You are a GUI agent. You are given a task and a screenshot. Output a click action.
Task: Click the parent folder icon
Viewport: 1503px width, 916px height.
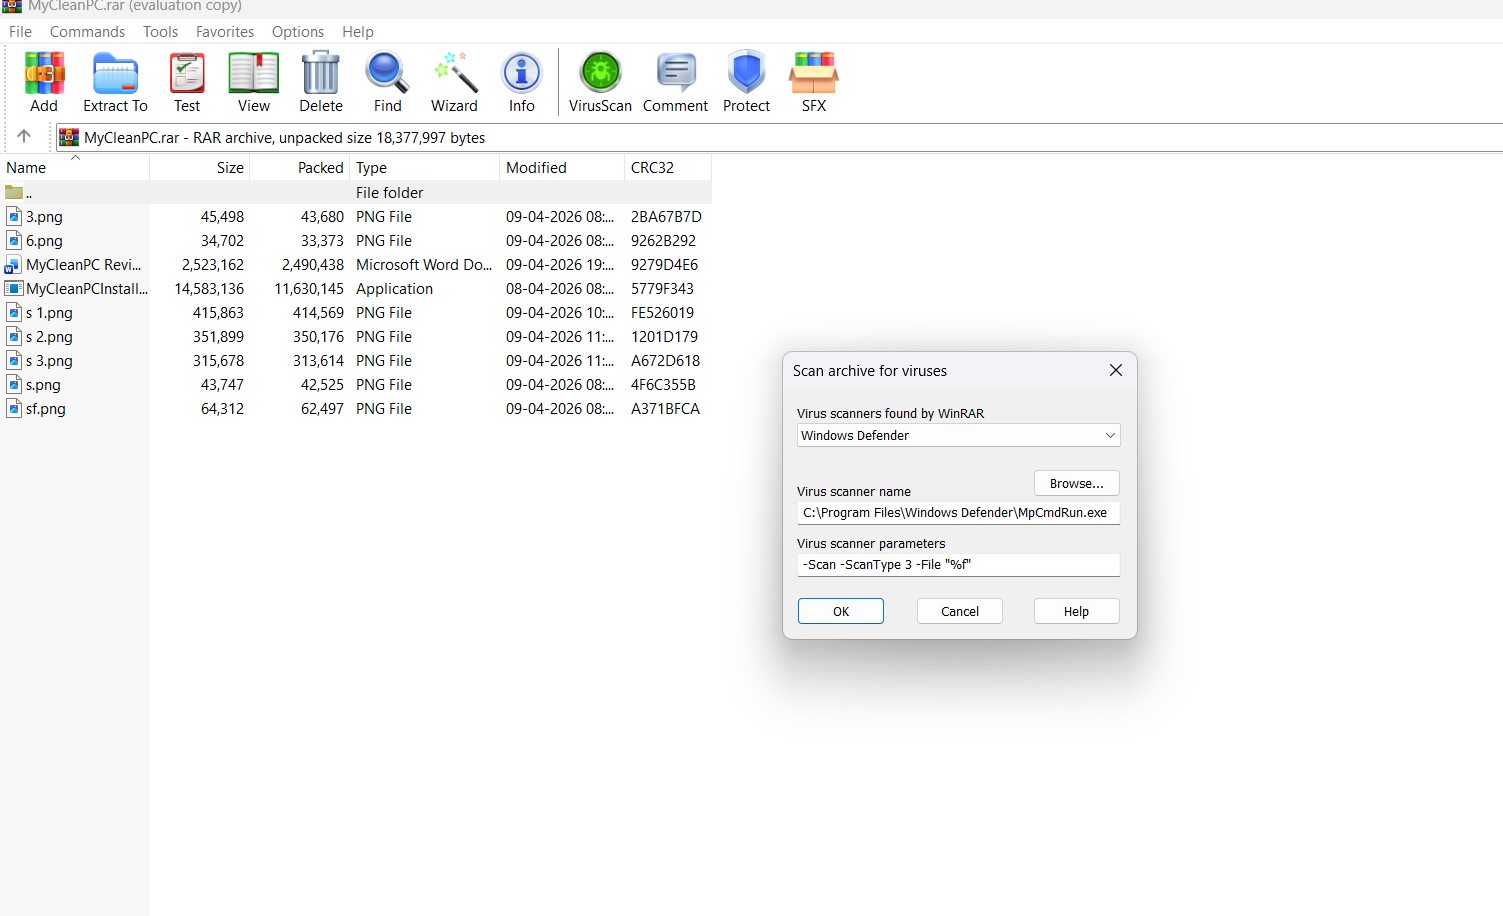tap(14, 192)
